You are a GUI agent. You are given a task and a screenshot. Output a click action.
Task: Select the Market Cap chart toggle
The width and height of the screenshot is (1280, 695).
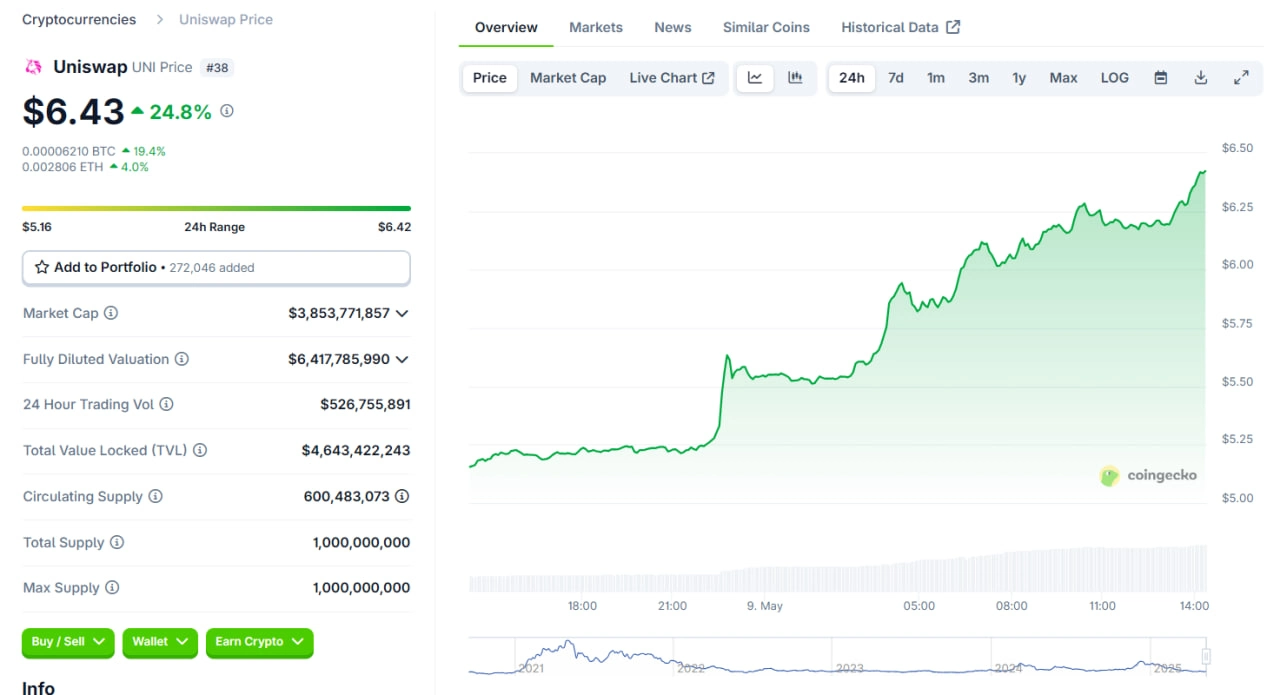coord(568,78)
